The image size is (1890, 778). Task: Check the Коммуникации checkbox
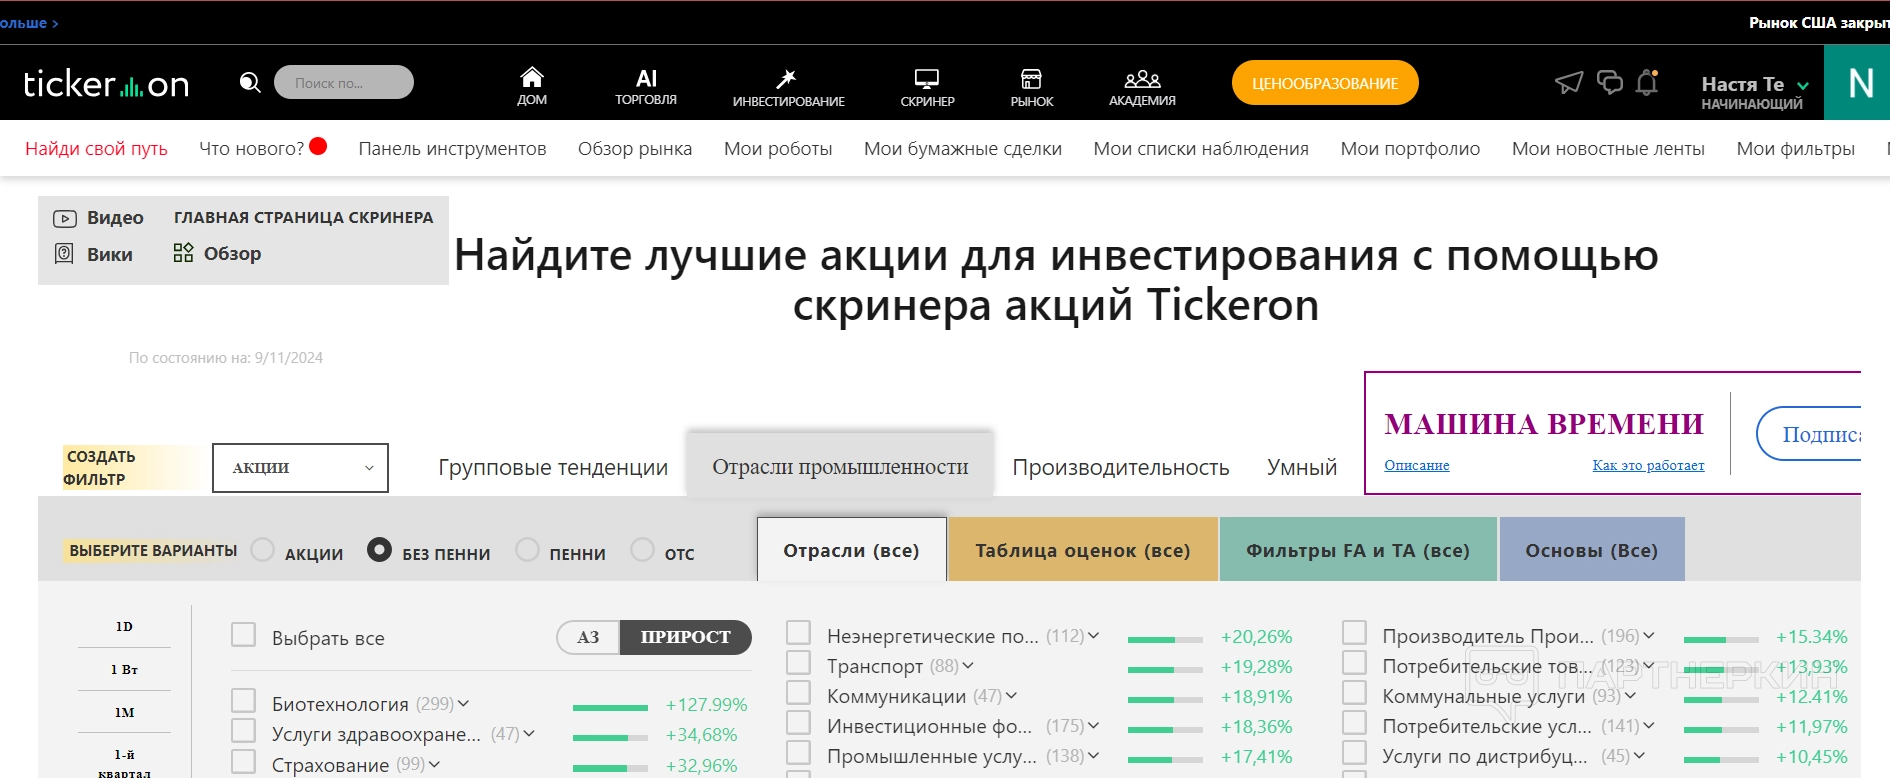coord(798,693)
